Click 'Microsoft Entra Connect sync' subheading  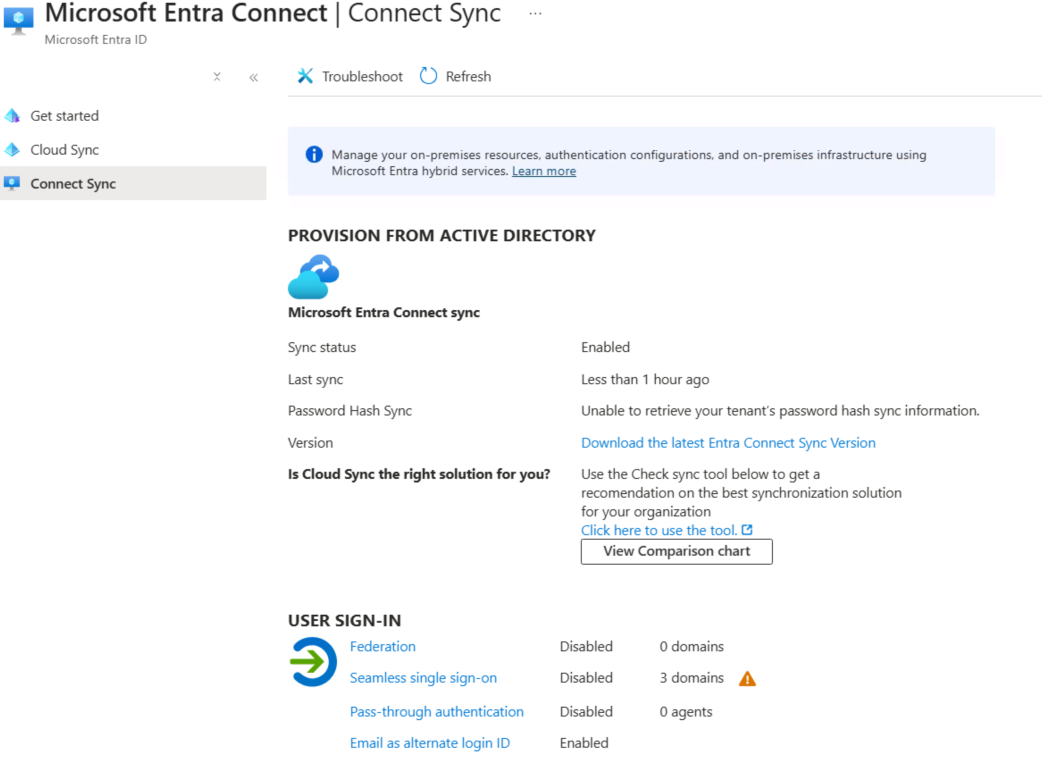click(x=383, y=312)
